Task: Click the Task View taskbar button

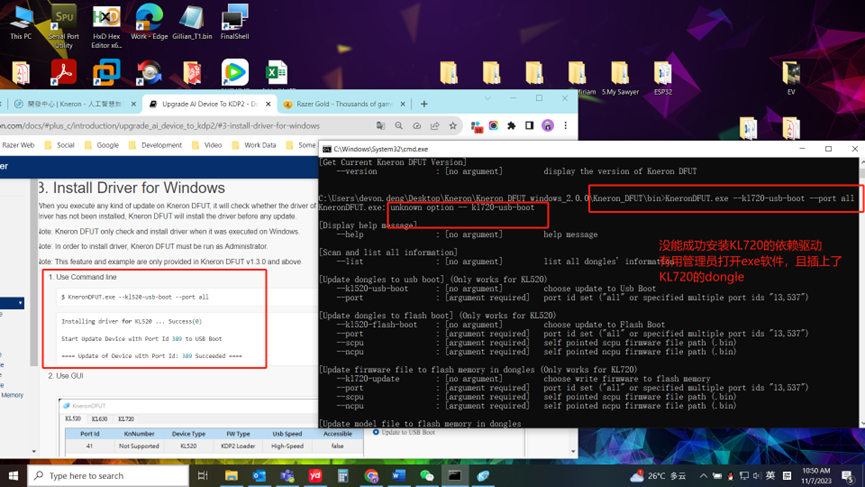Action: pyautogui.click(x=202, y=475)
